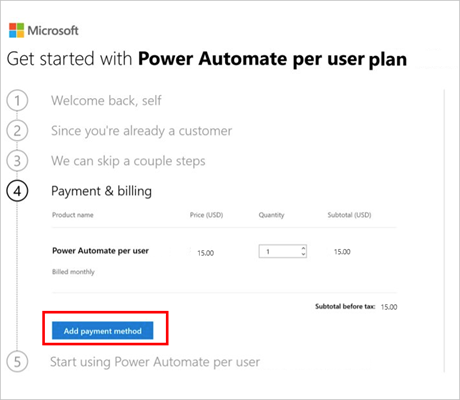Click the Subtotal before tax amount
Image resolution: width=460 pixels, height=400 pixels.
coord(389,307)
